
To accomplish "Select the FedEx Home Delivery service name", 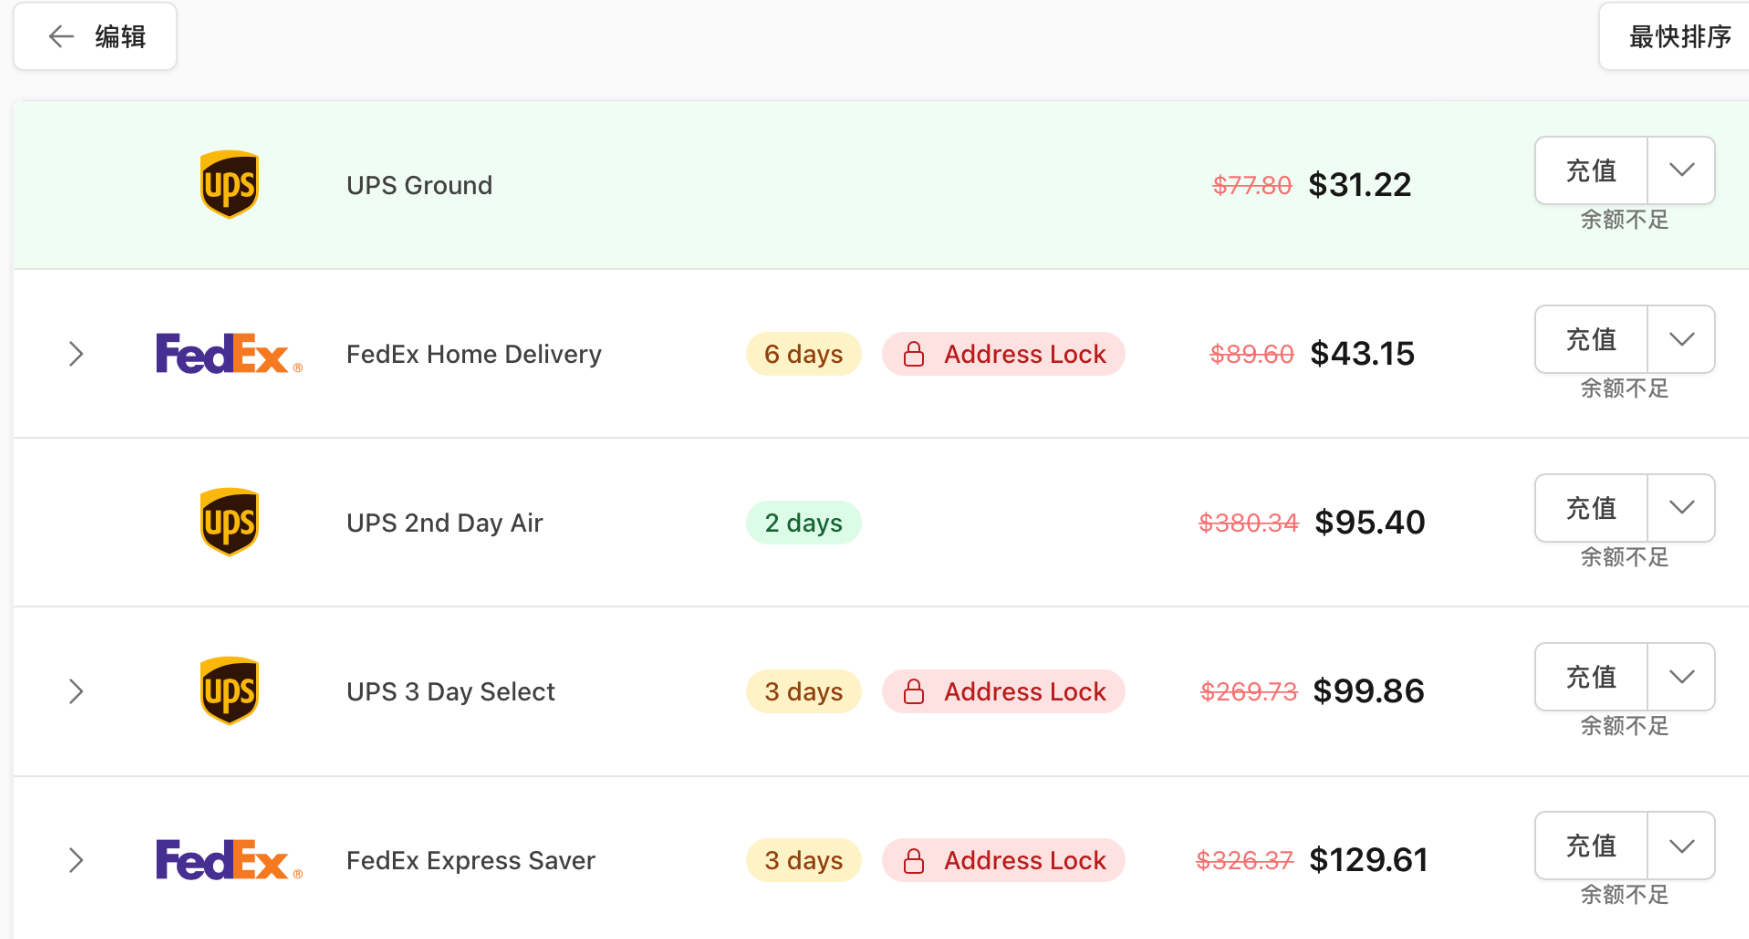I will 474,354.
